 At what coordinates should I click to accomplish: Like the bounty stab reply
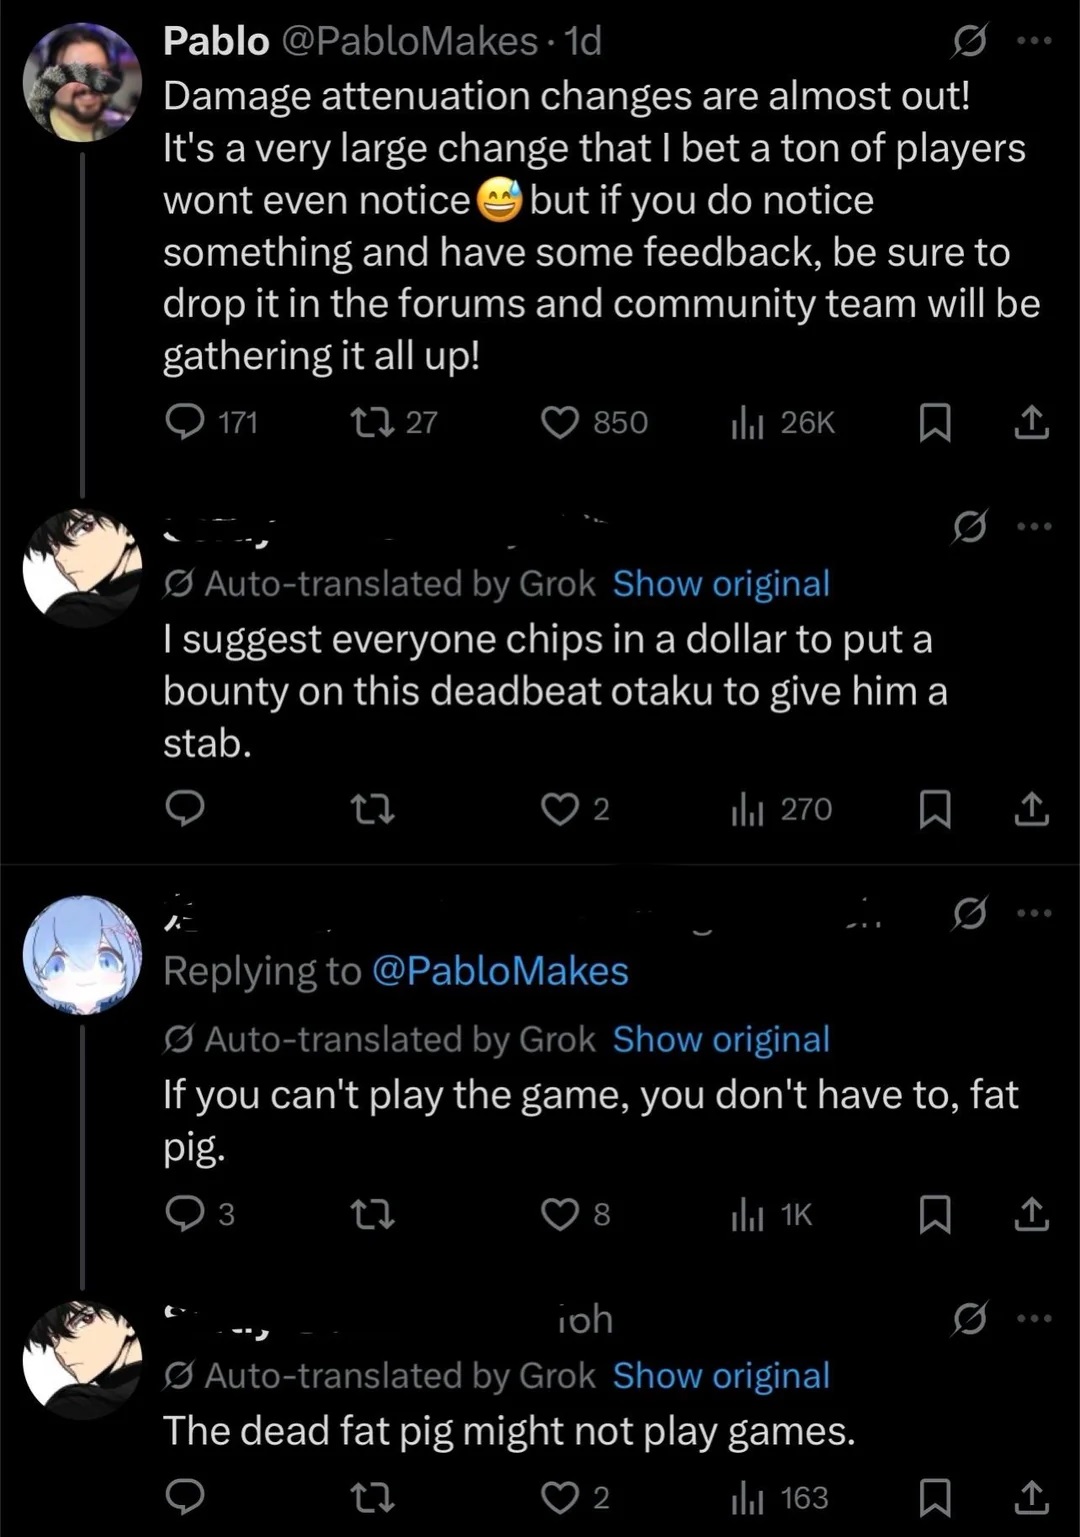click(560, 809)
